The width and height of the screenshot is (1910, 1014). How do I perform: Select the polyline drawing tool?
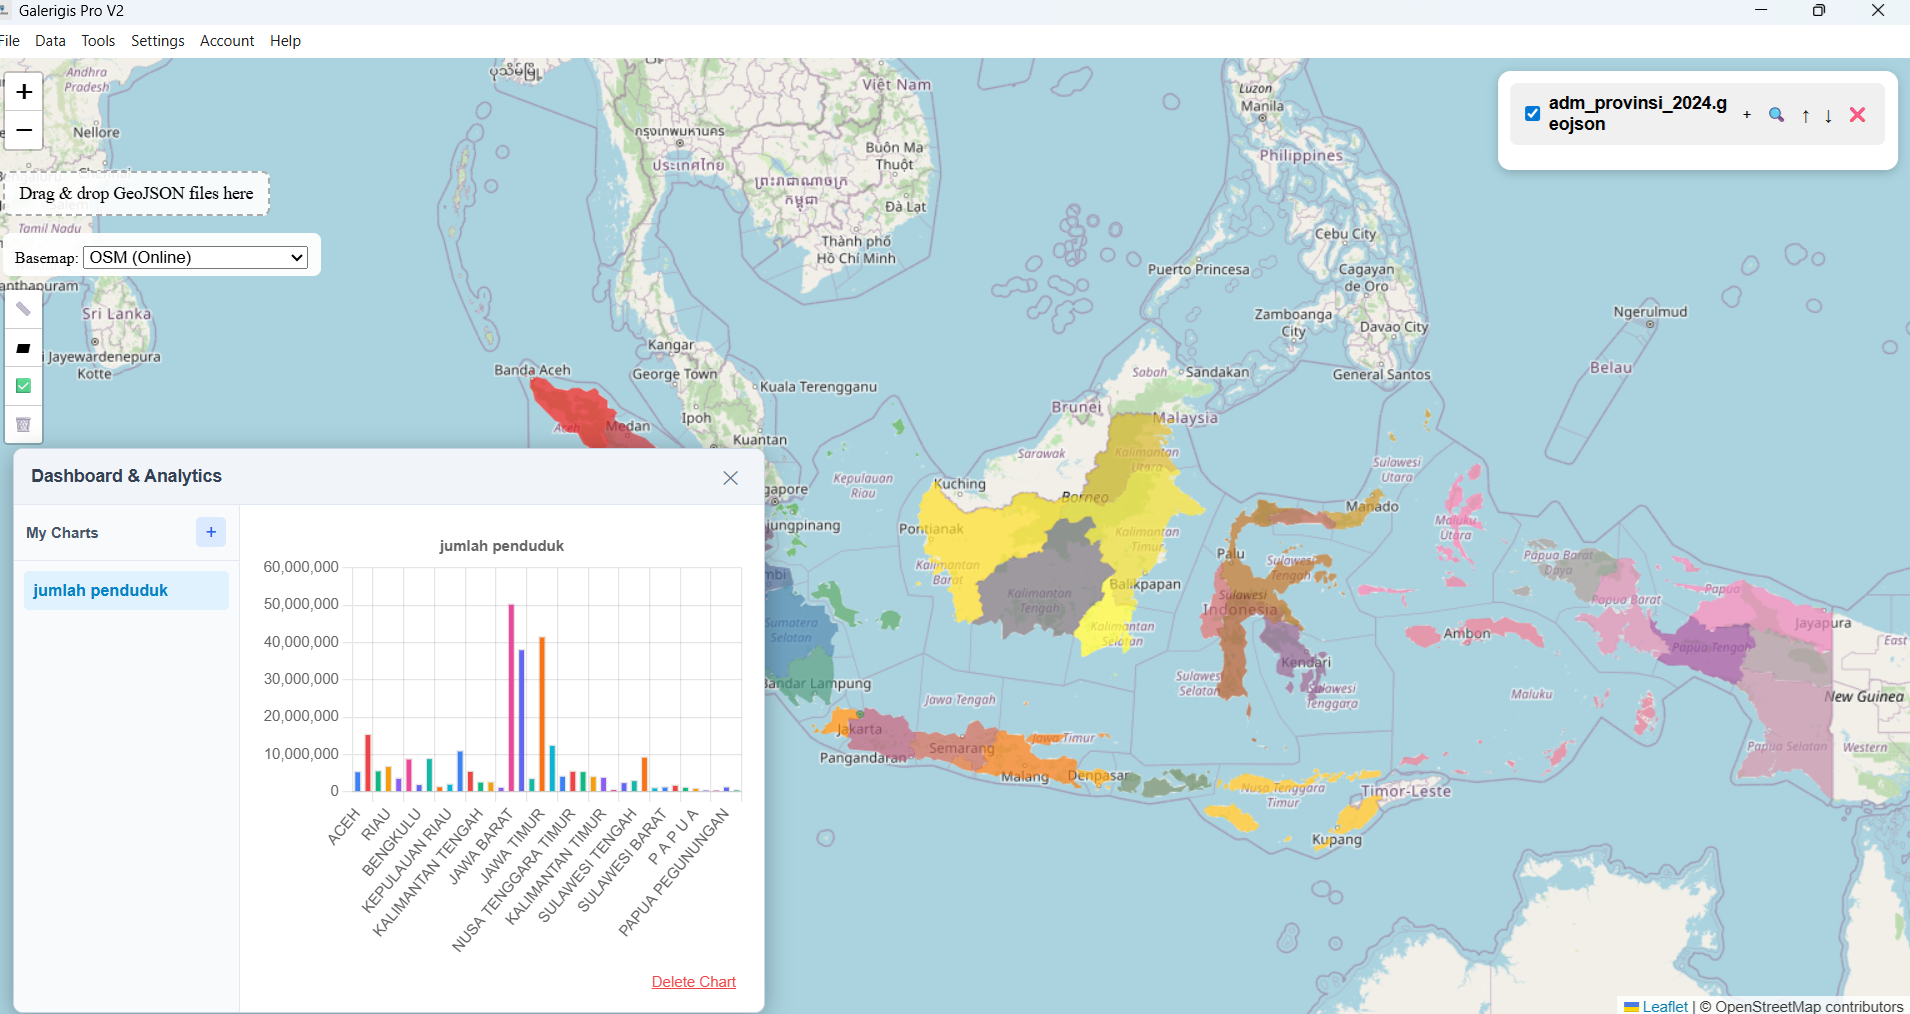pos(22,309)
